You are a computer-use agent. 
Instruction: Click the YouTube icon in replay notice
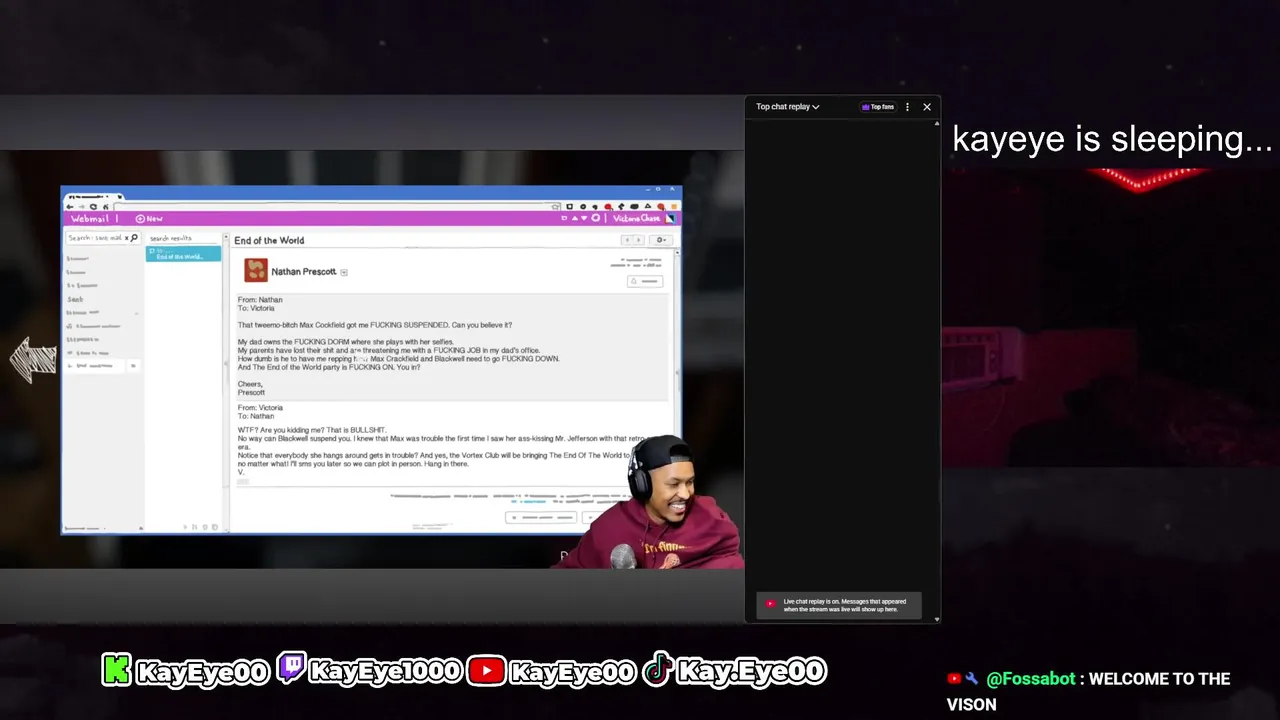[x=770, y=604]
